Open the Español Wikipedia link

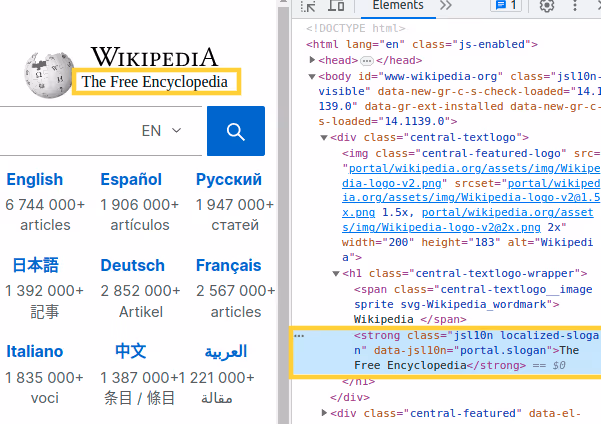click(x=131, y=179)
